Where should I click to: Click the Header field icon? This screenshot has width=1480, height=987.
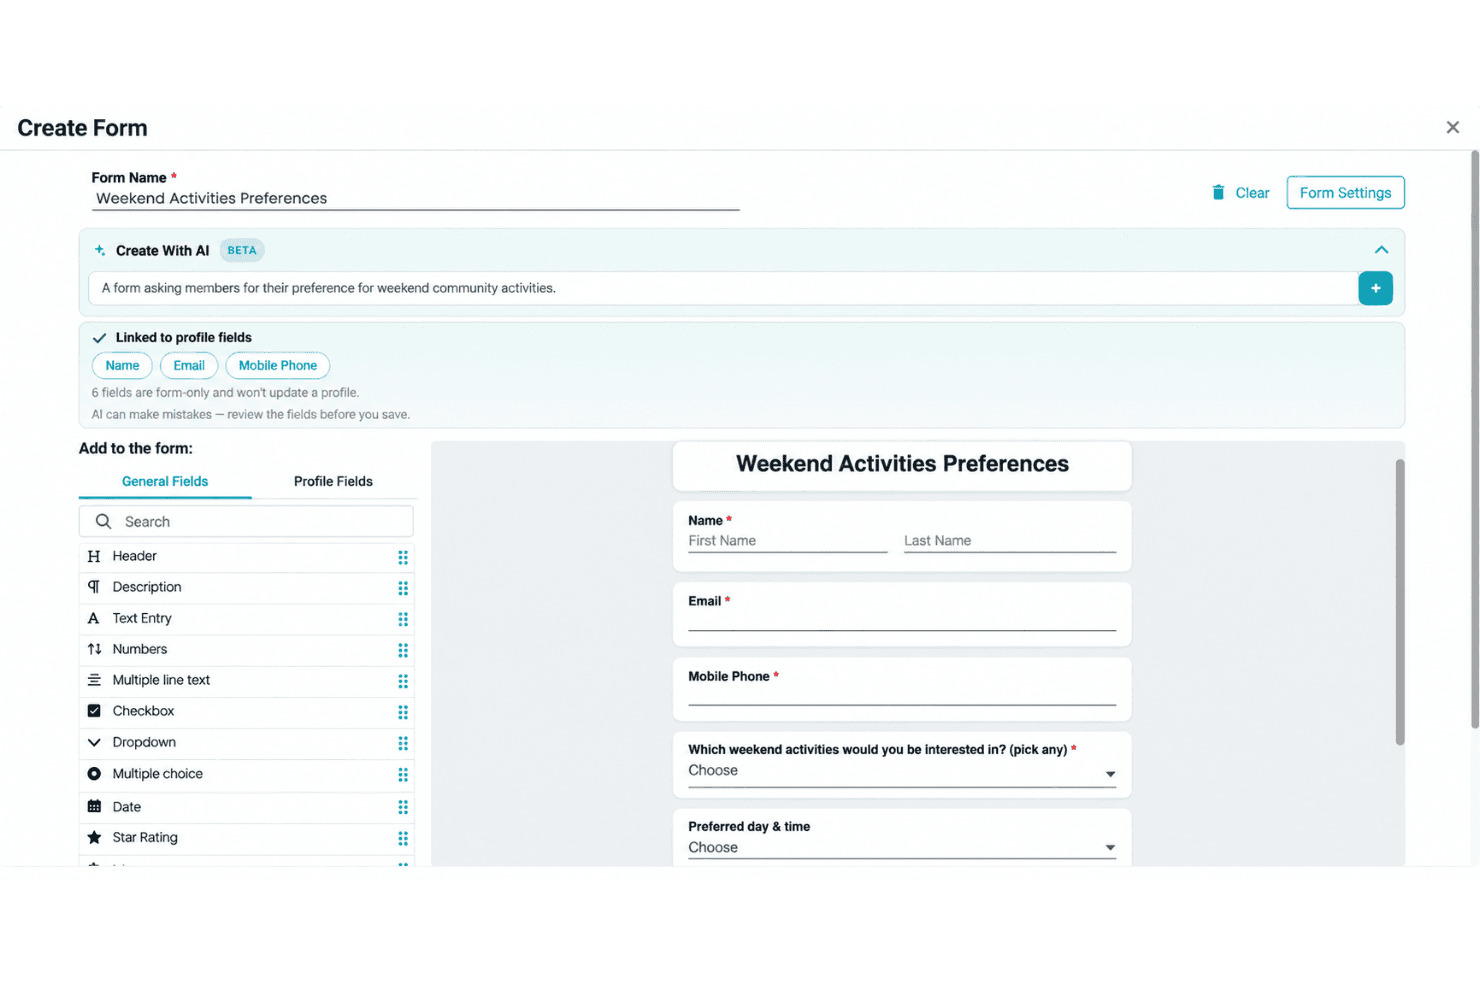[x=94, y=556]
